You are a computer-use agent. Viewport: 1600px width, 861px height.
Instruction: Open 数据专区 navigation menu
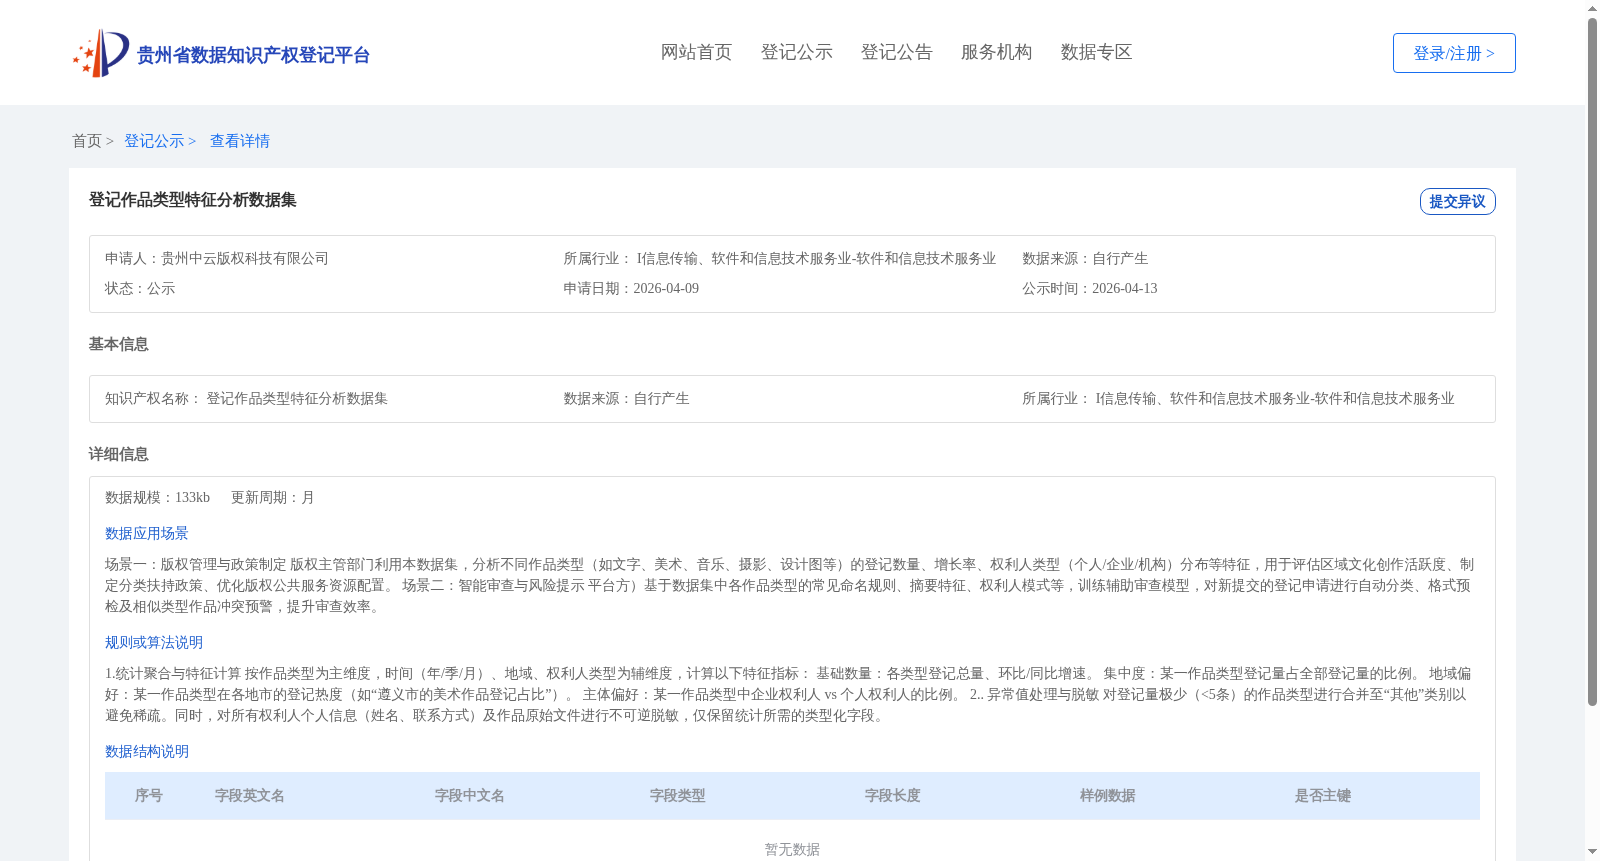coord(1096,52)
